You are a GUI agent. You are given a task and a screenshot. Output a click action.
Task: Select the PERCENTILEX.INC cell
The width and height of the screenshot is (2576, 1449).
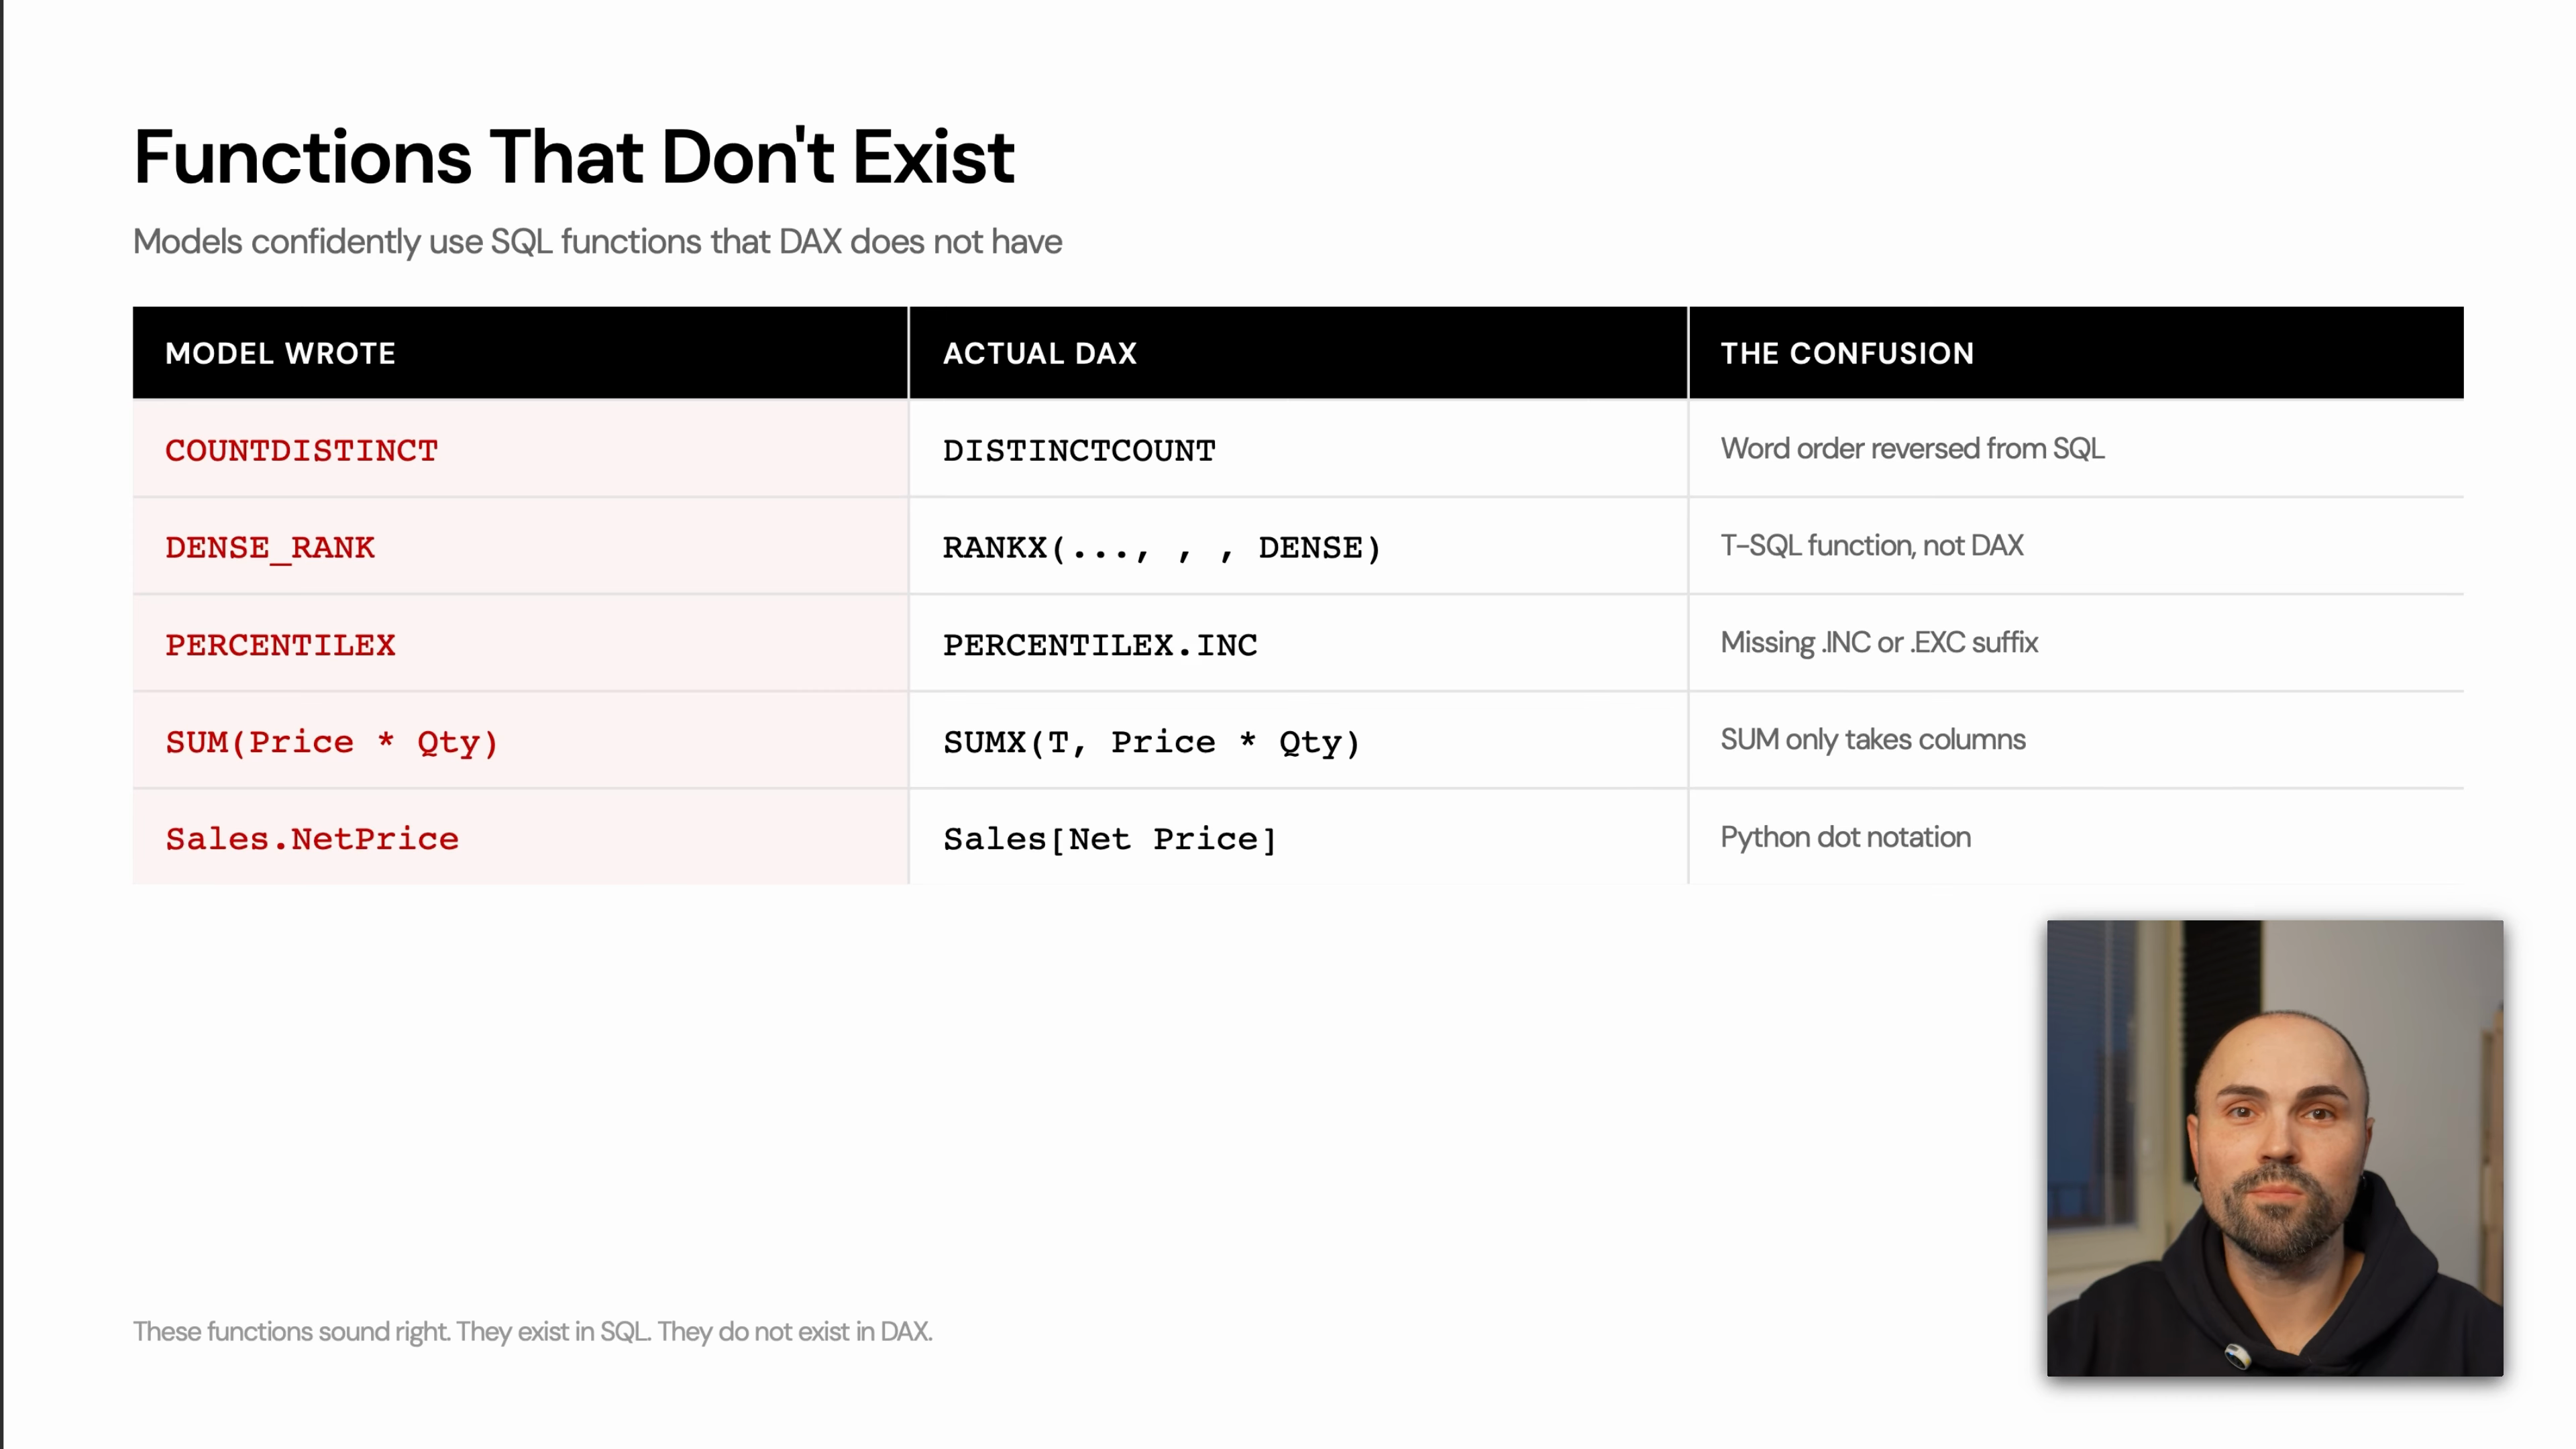click(1099, 645)
